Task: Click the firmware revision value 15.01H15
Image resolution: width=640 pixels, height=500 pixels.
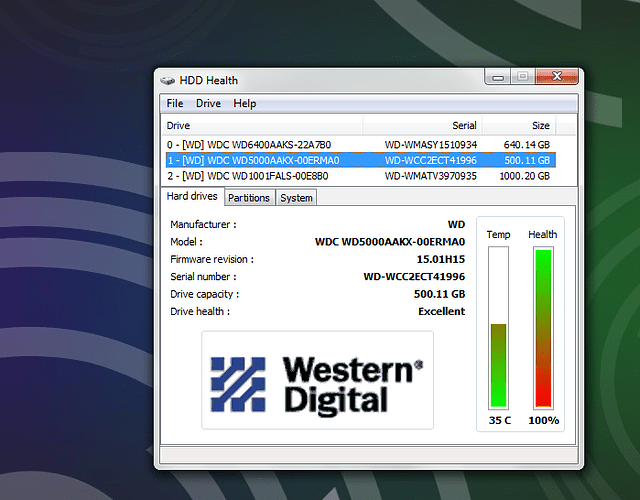Action: [x=440, y=259]
